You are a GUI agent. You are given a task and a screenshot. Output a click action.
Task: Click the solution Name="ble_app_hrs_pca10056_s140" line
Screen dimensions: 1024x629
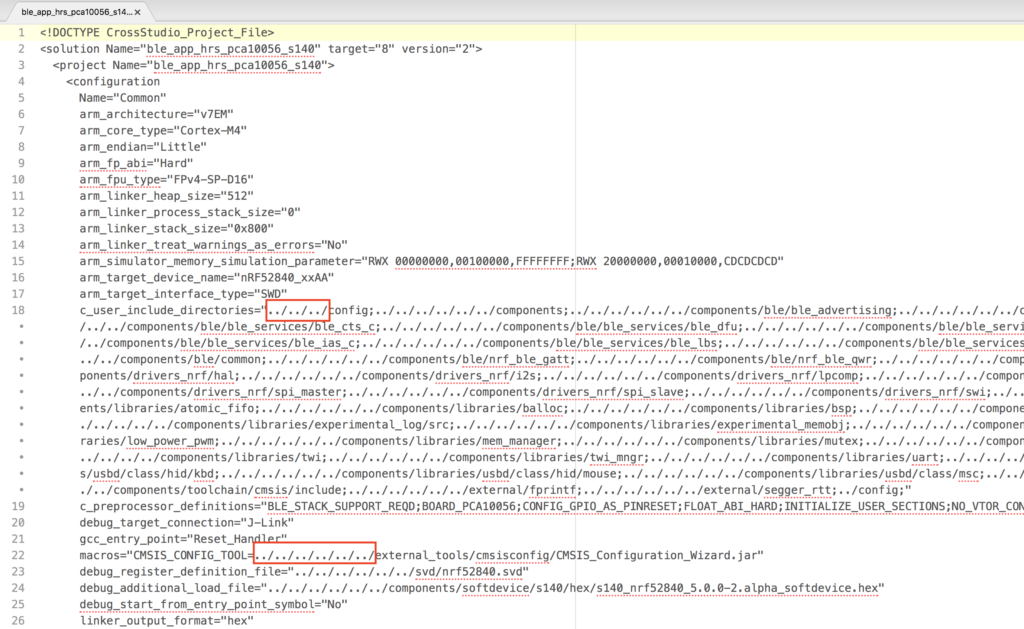tap(261, 48)
